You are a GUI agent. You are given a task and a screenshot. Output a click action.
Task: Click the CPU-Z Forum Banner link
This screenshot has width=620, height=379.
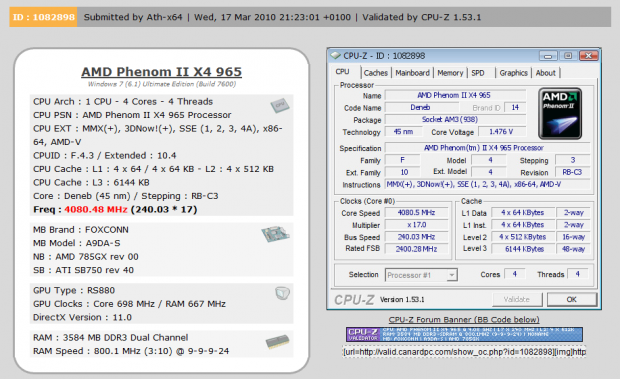pyautogui.click(x=464, y=319)
